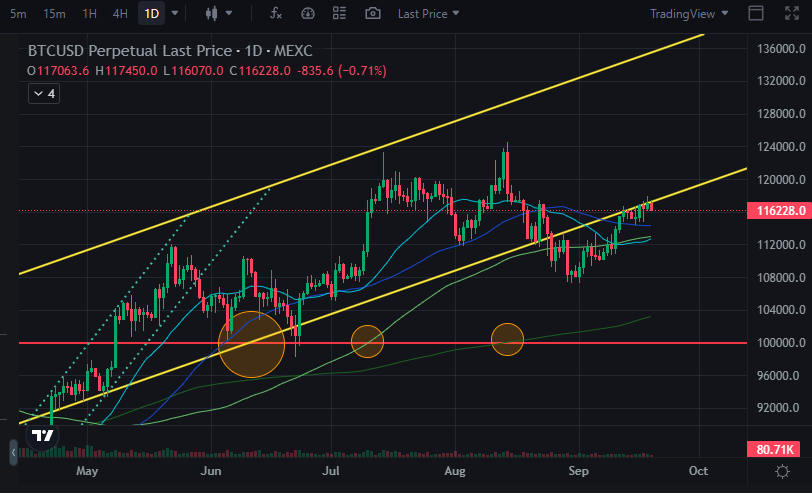
Task: Click the high price value H117450.0
Action: pos(126,71)
